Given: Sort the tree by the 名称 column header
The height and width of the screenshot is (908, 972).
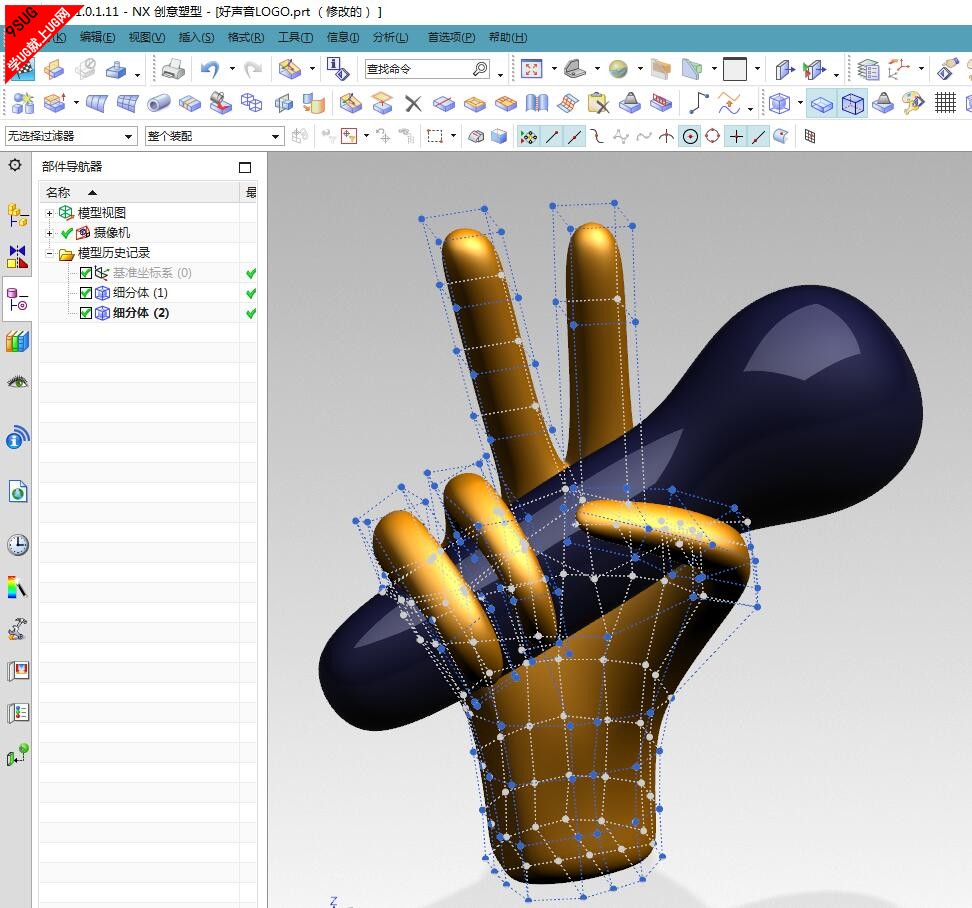Looking at the screenshot, I should pyautogui.click(x=139, y=193).
